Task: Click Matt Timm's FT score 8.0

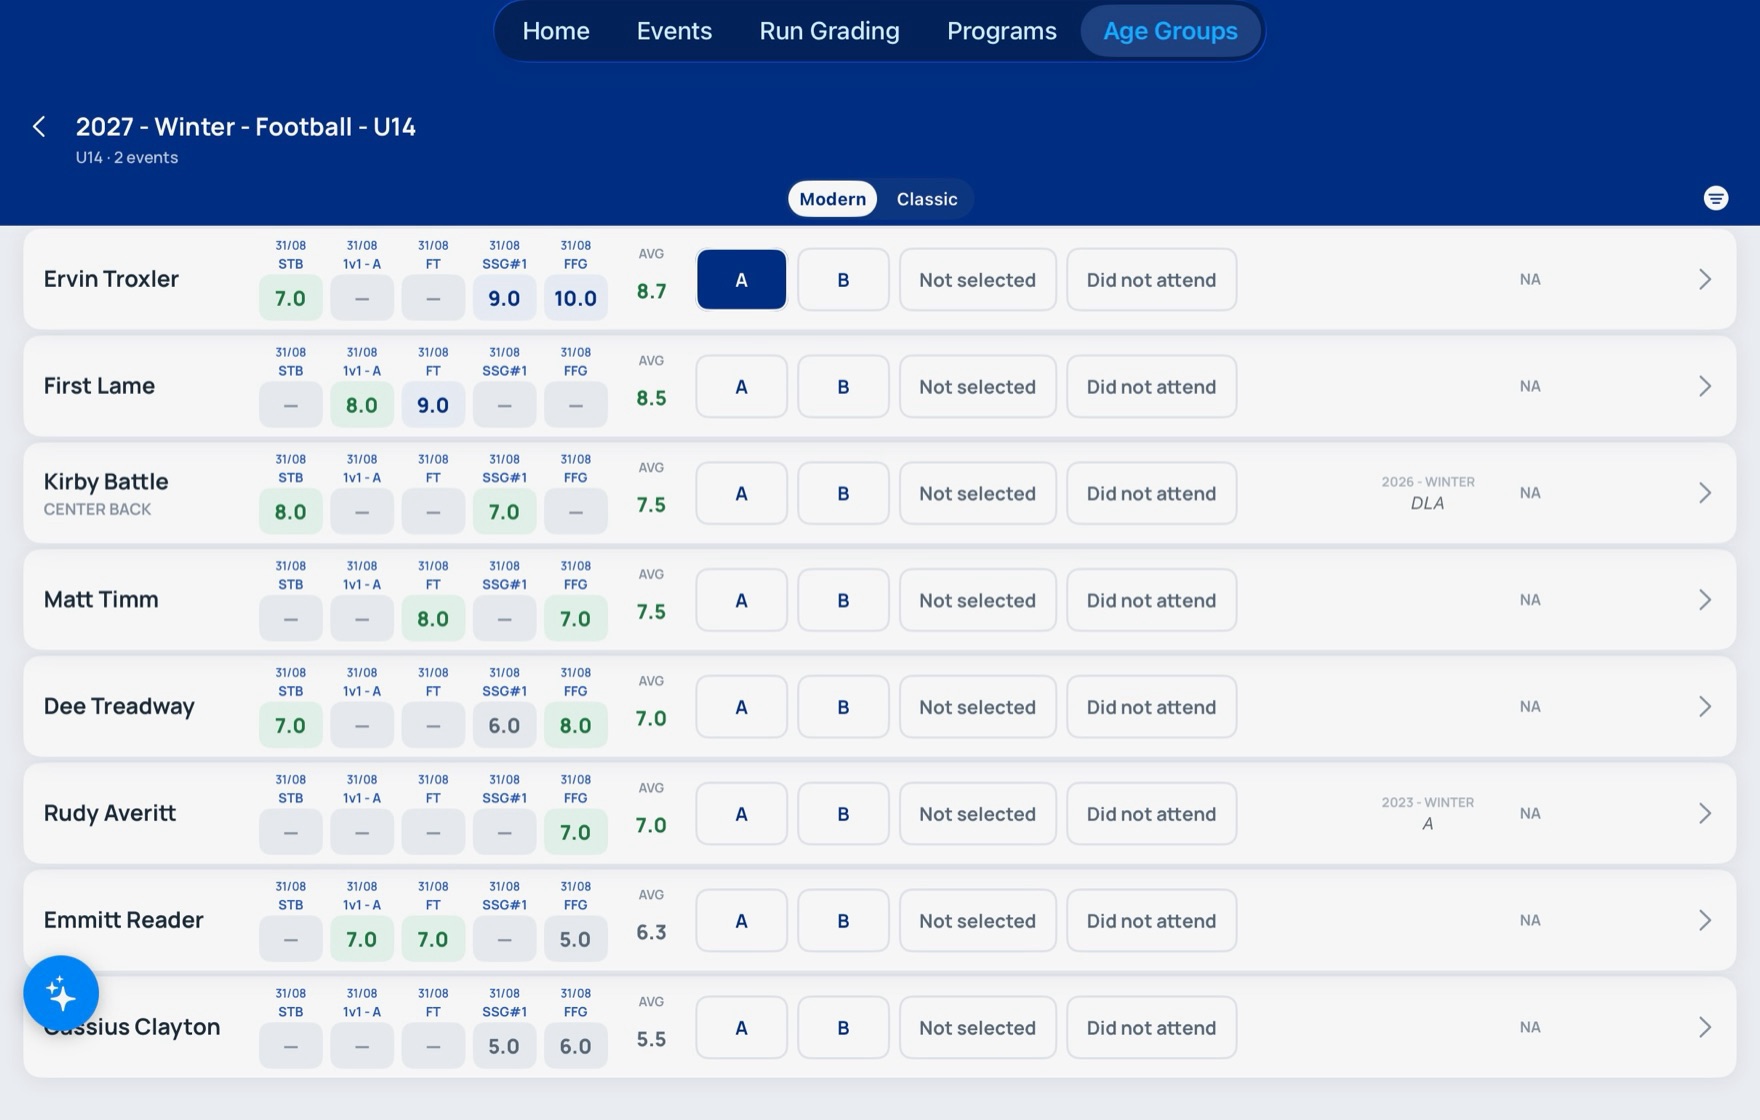Action: 433,619
